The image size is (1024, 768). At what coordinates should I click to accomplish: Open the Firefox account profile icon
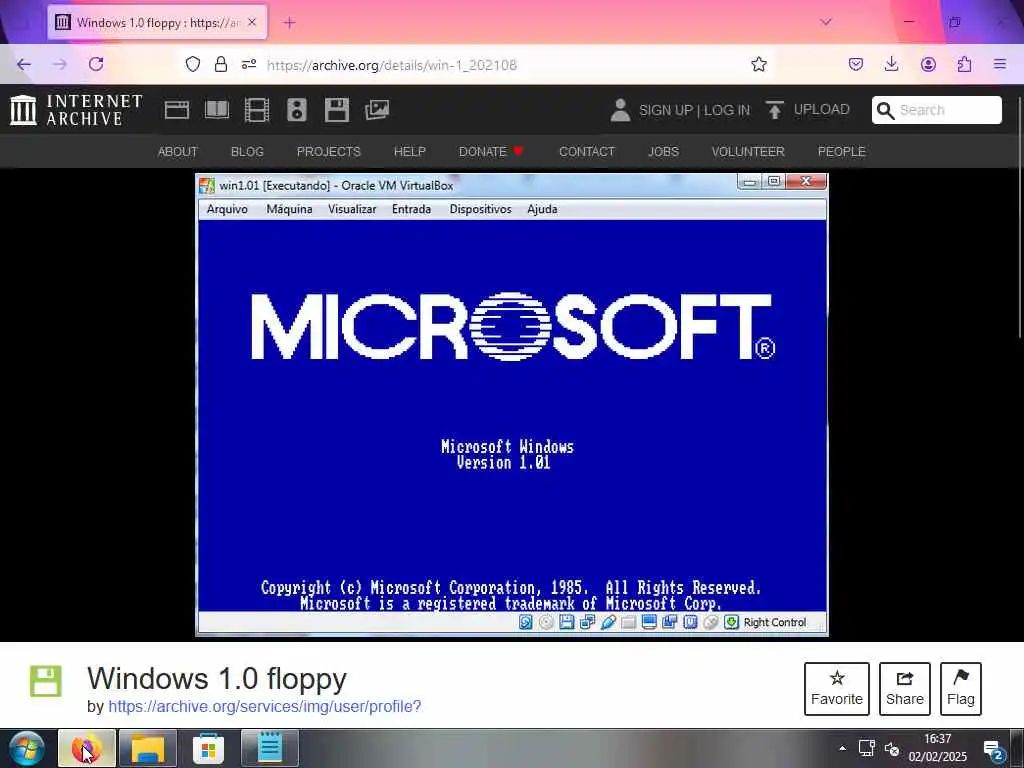928,64
